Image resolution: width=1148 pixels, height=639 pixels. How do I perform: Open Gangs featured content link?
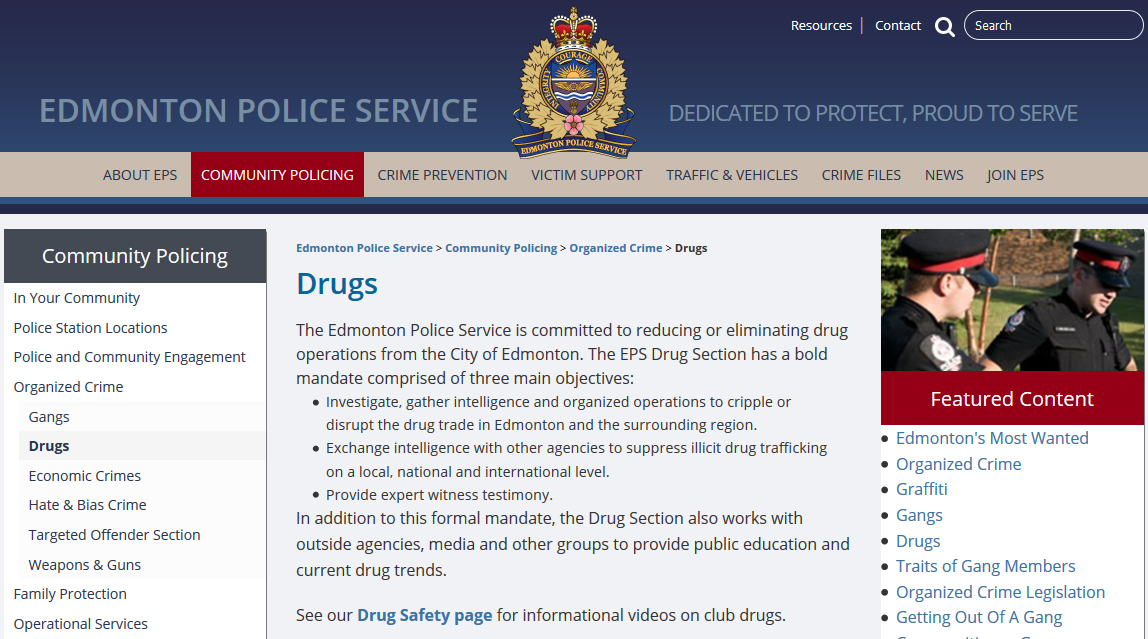[x=919, y=515]
